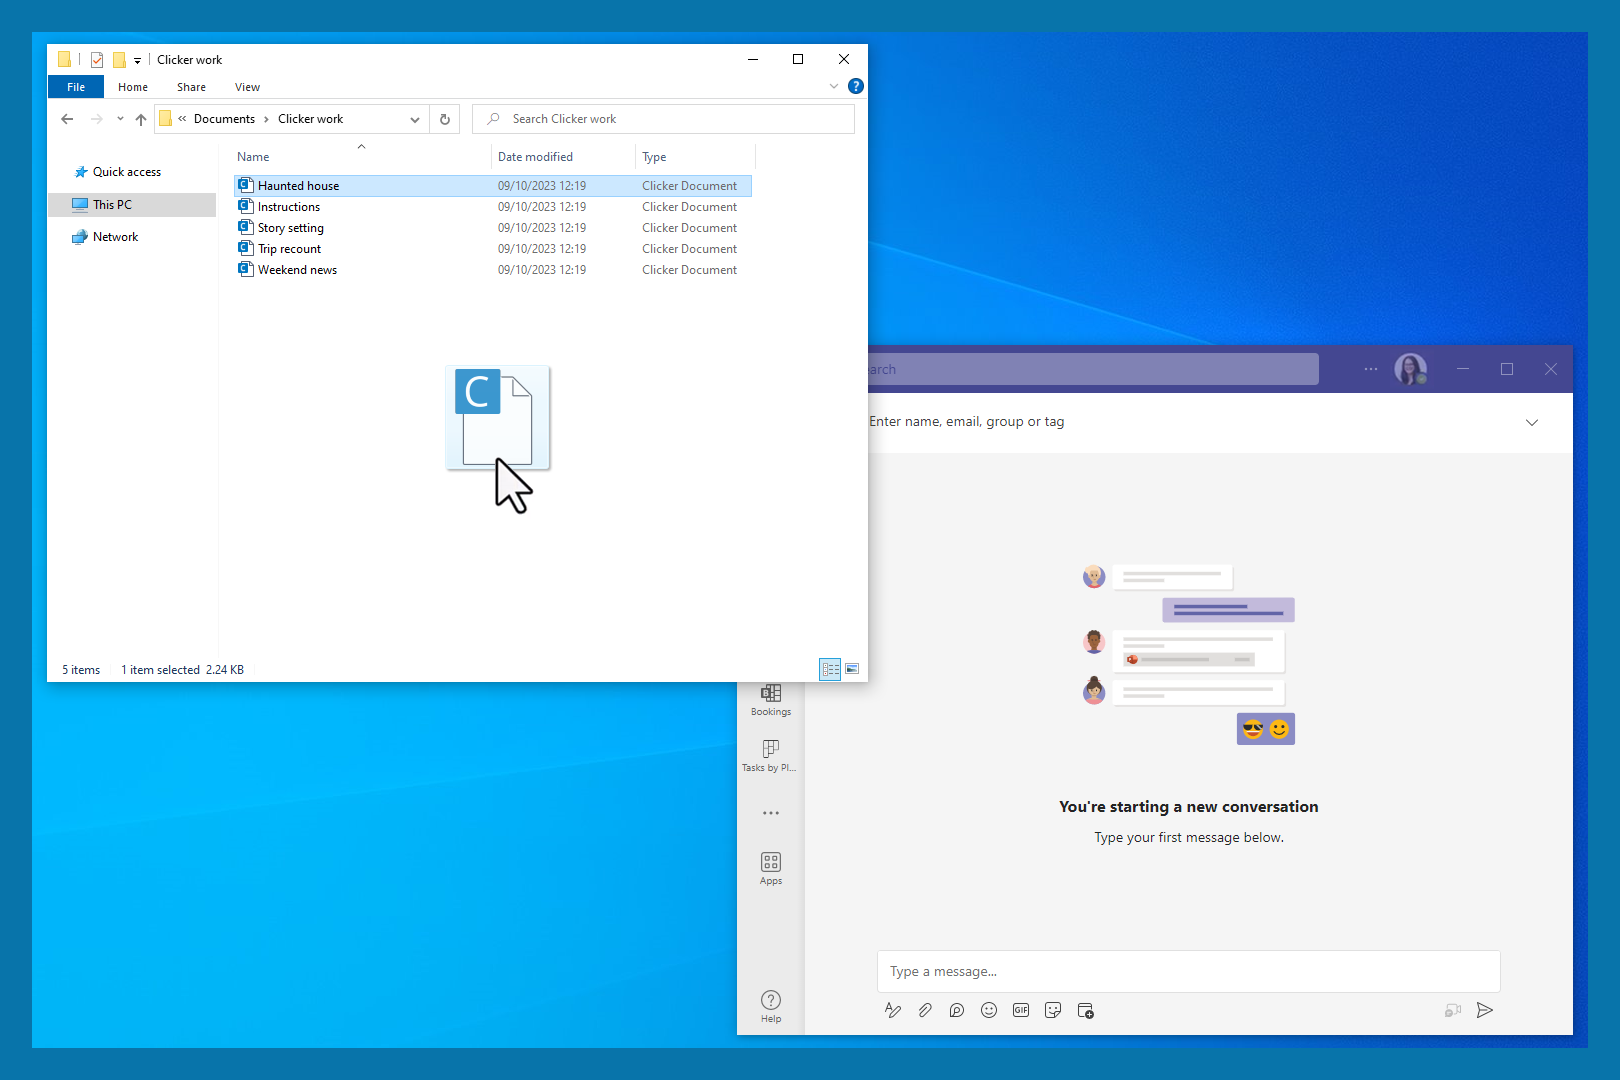Image resolution: width=1620 pixels, height=1080 pixels.
Task: Open Apps in the Teams sidebar
Action: coord(771,867)
